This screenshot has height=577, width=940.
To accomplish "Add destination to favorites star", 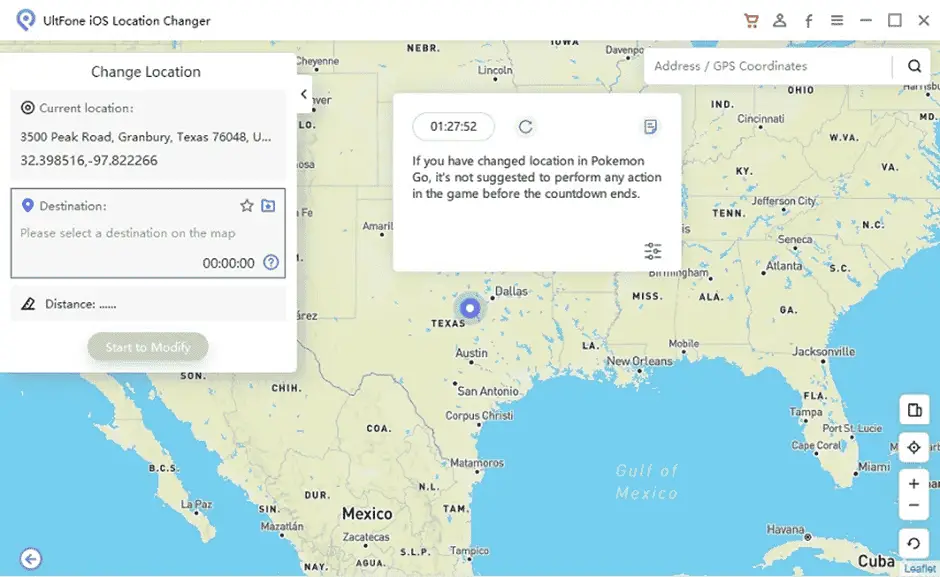I will click(x=246, y=206).
